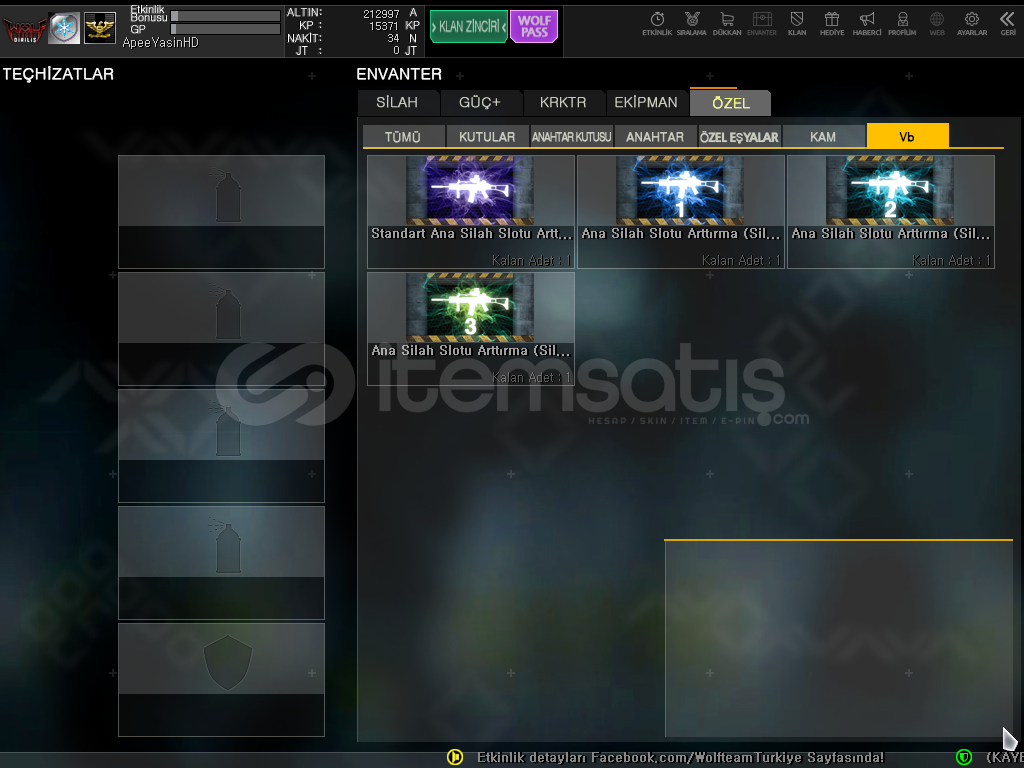The width and height of the screenshot is (1024, 768).
Task: Click the green shield icon in ticker
Action: tap(963, 757)
